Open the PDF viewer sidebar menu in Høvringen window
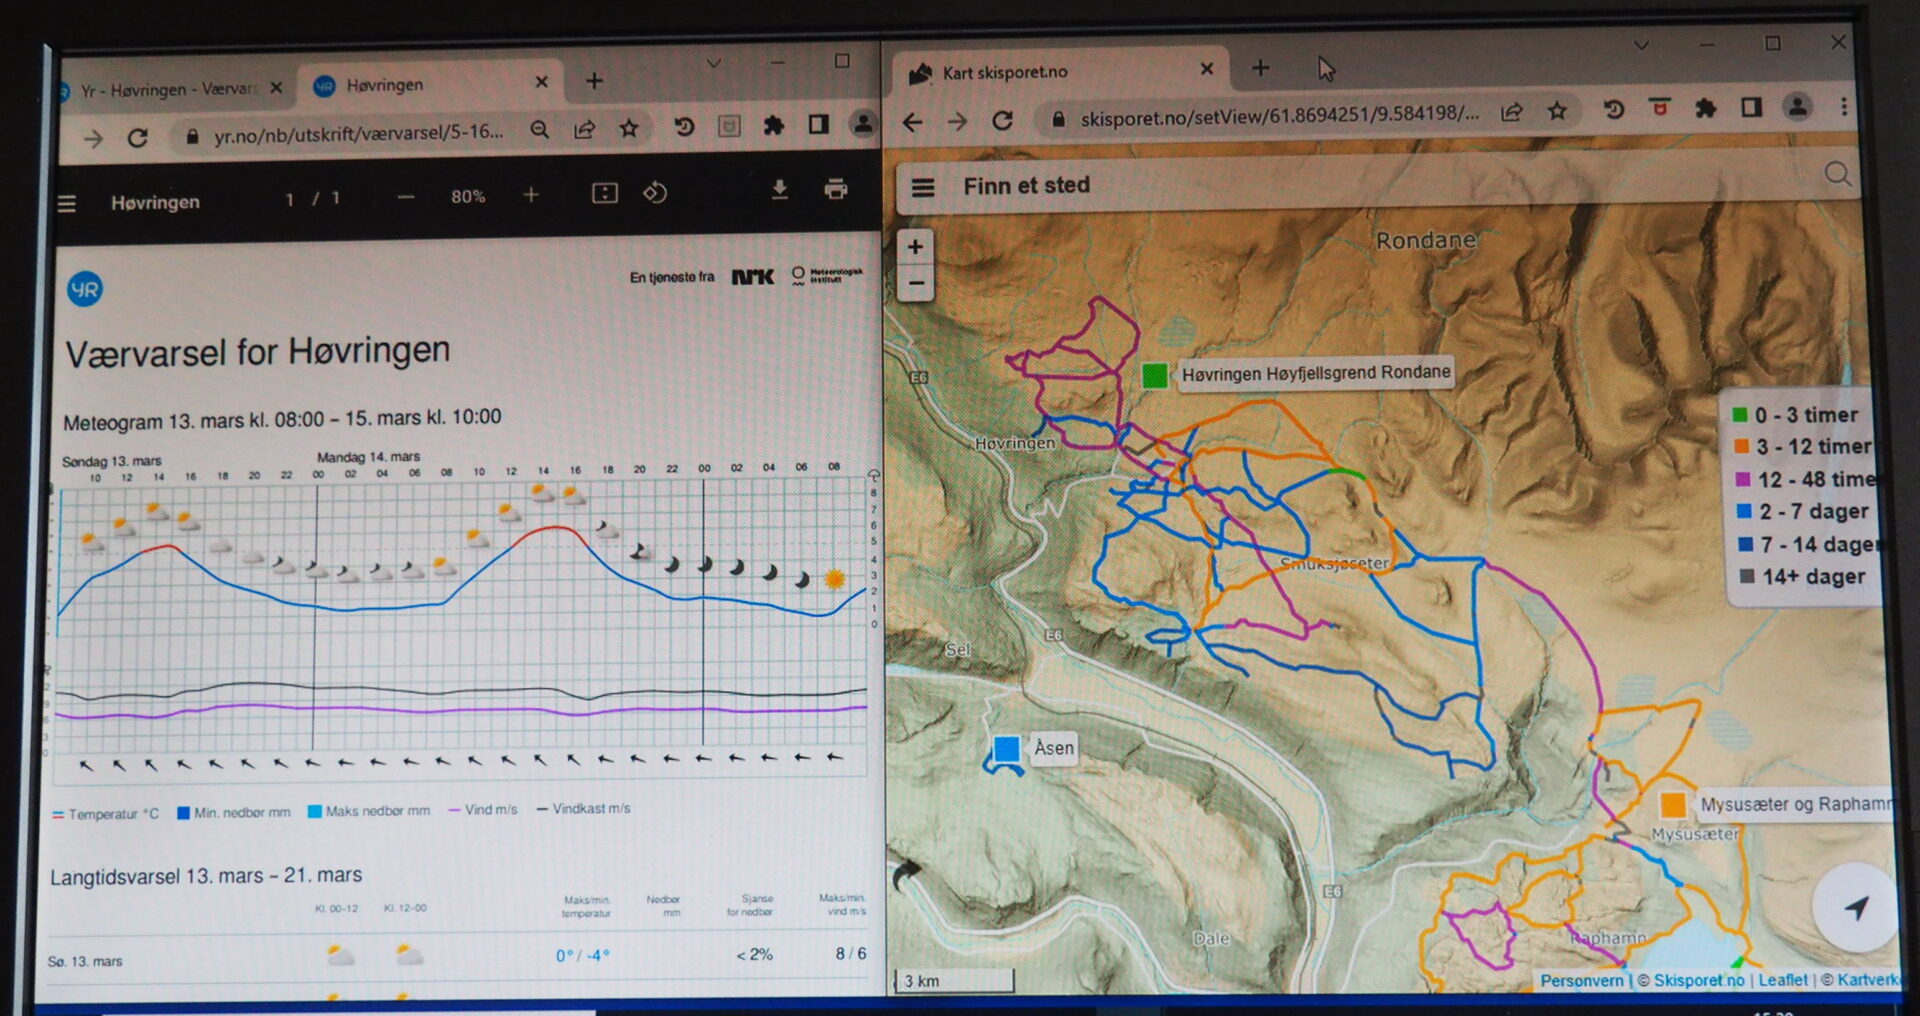Screen dimensions: 1920x1016 [67, 204]
